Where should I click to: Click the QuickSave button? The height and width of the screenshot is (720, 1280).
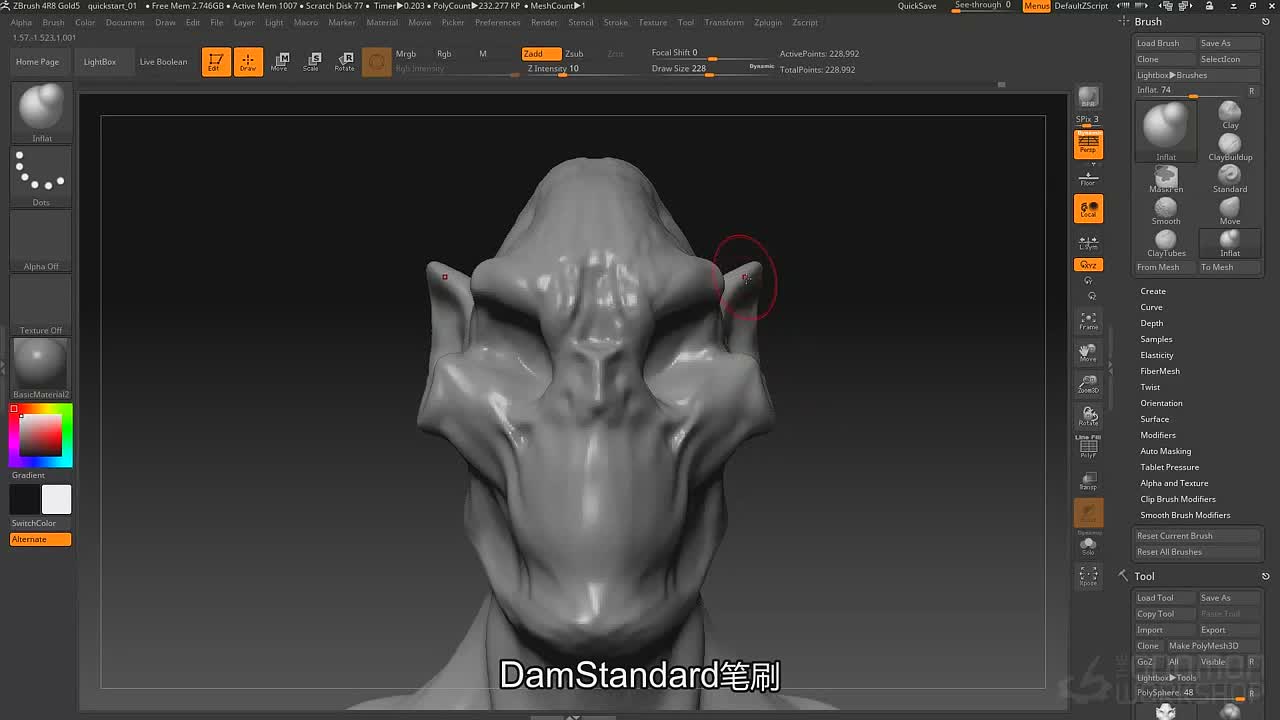point(917,6)
